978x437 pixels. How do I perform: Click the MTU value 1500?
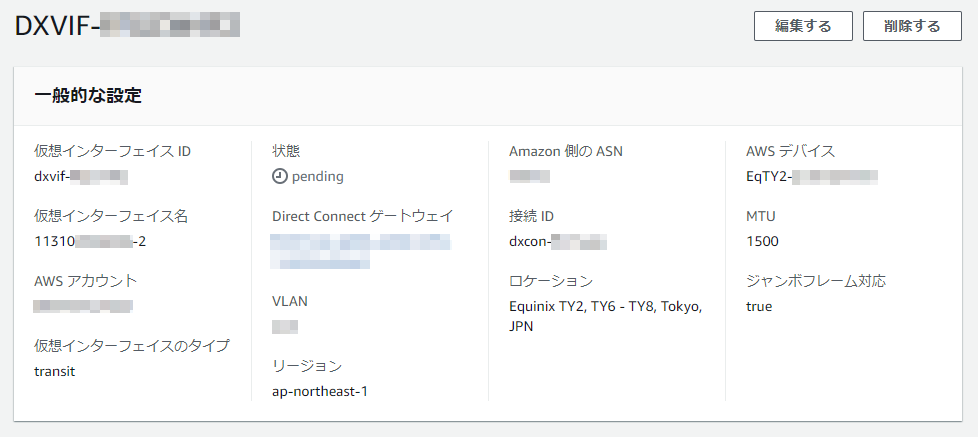762,241
